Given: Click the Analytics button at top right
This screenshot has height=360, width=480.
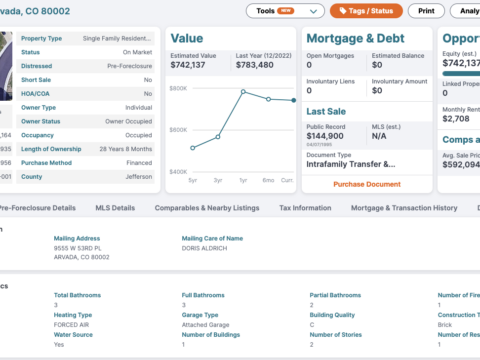Looking at the screenshot, I should pyautogui.click(x=465, y=11).
